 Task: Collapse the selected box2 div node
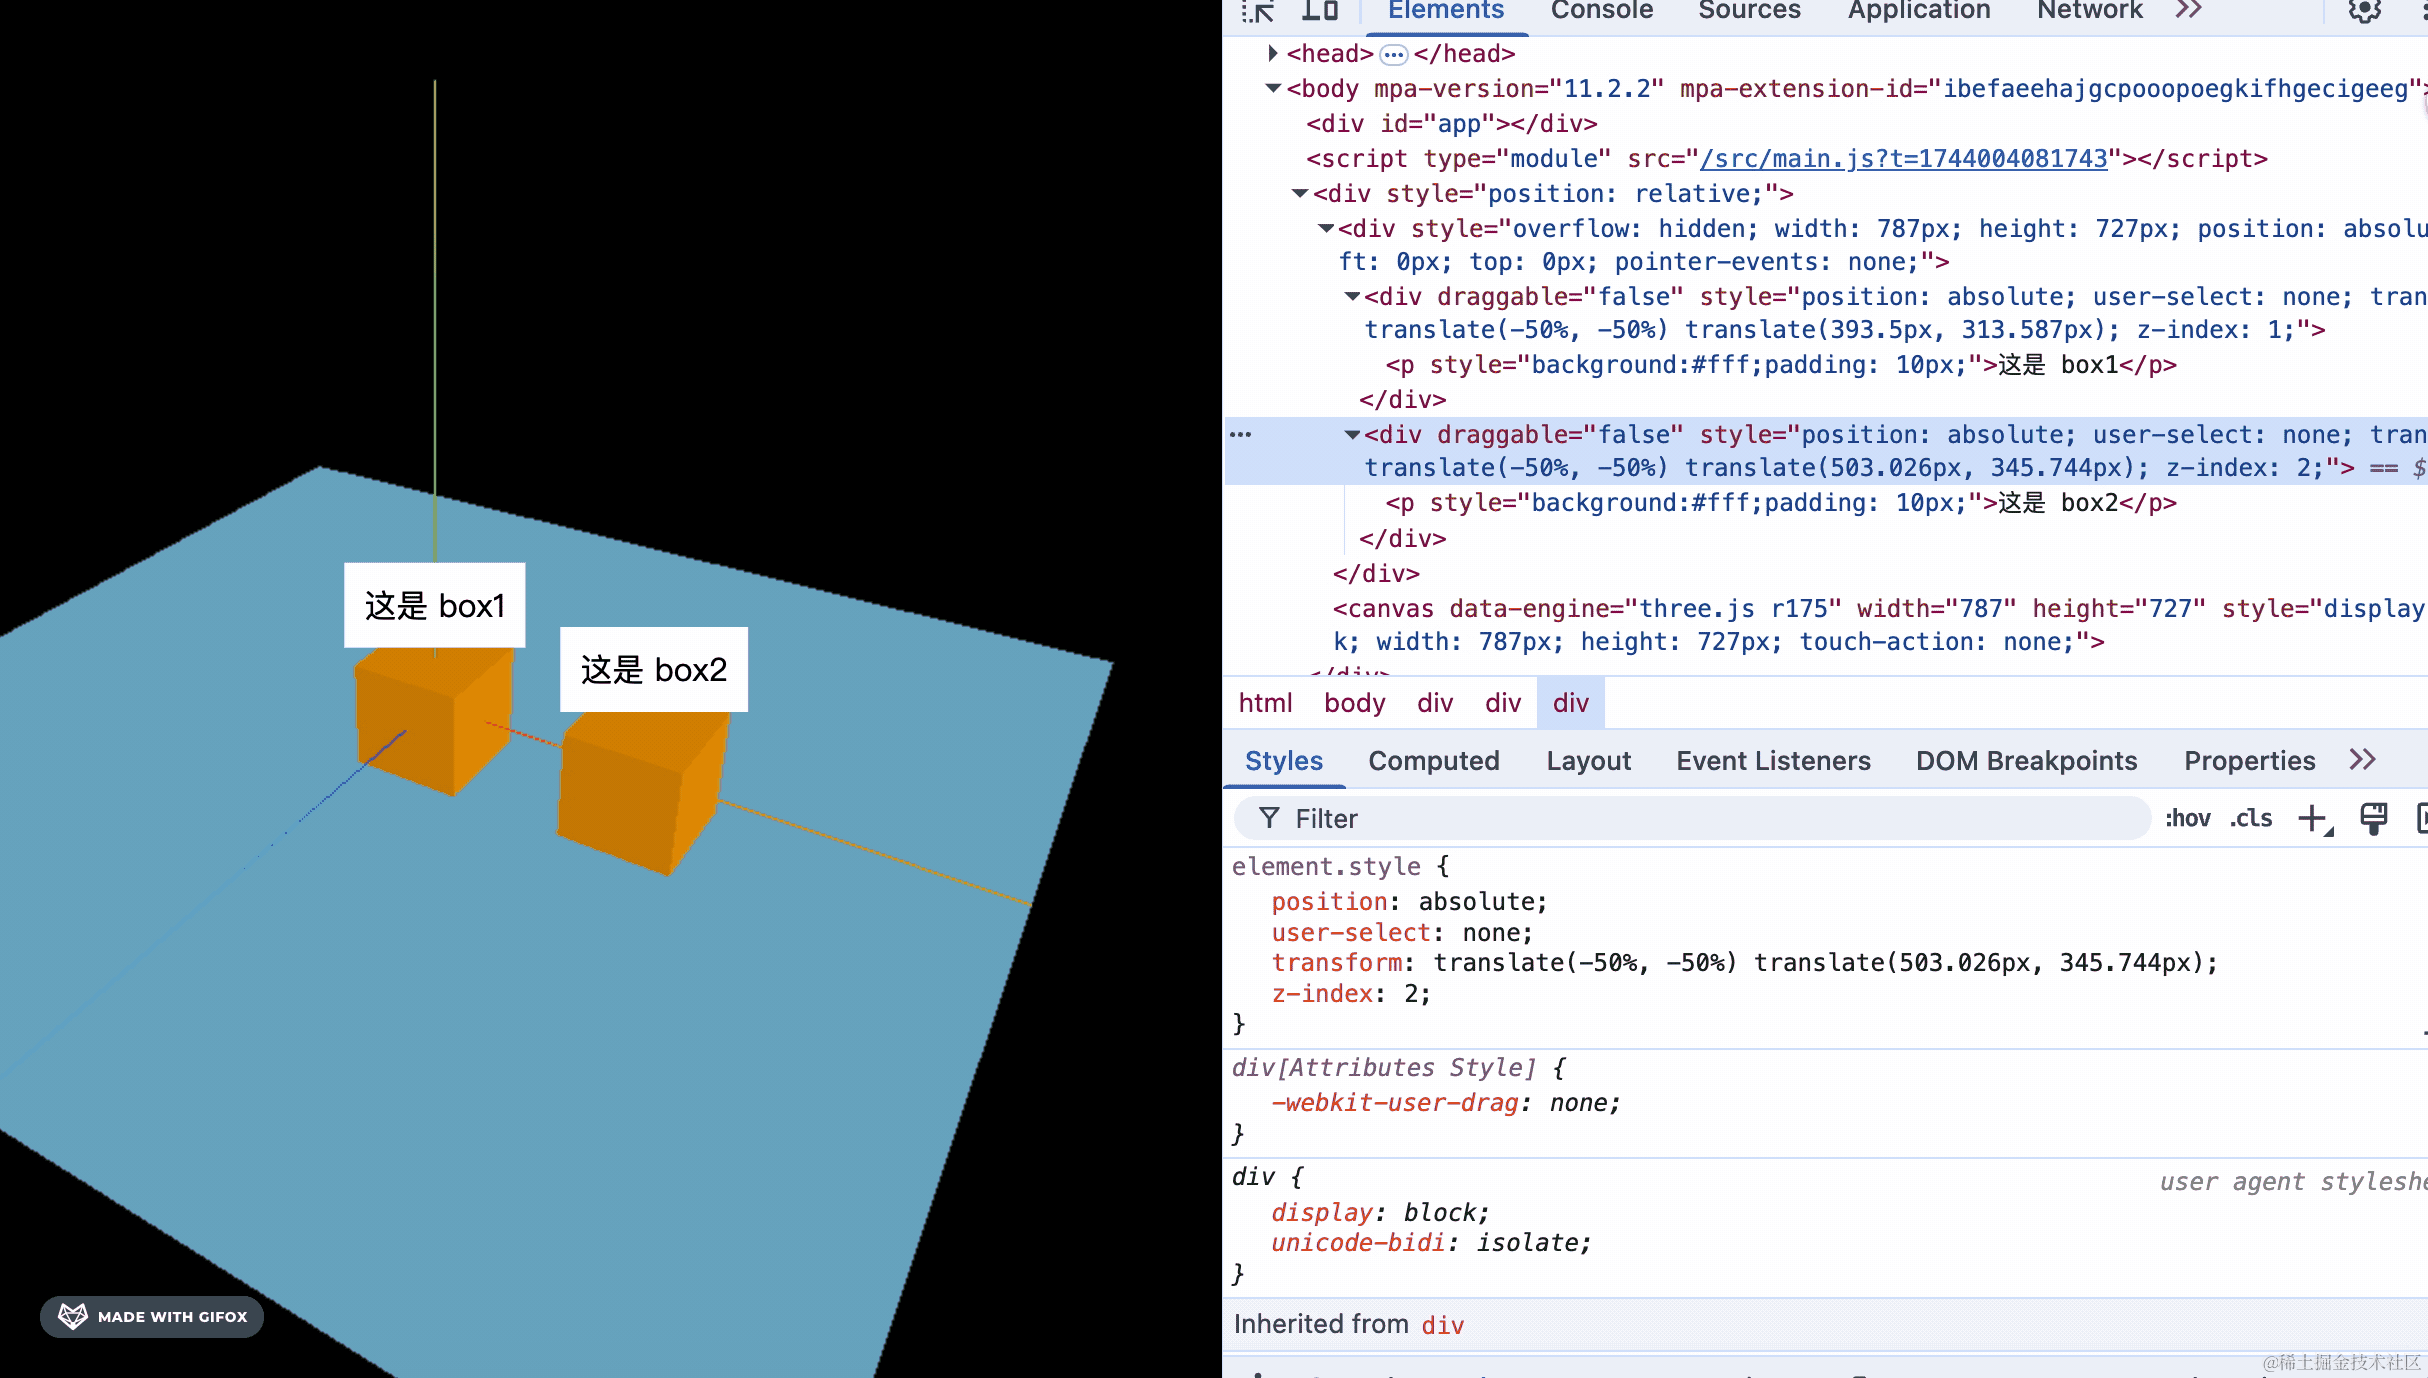[1351, 434]
